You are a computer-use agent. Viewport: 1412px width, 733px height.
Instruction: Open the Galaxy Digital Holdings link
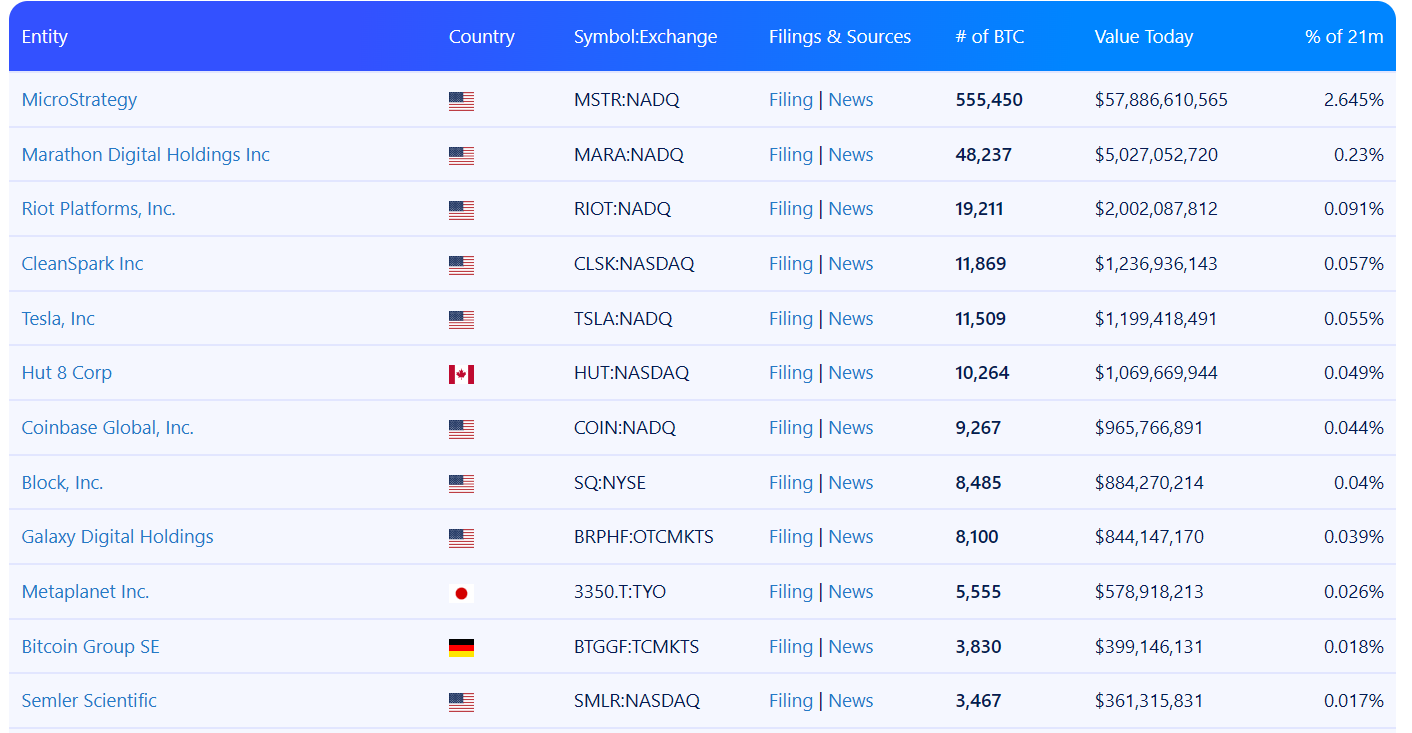[118, 537]
